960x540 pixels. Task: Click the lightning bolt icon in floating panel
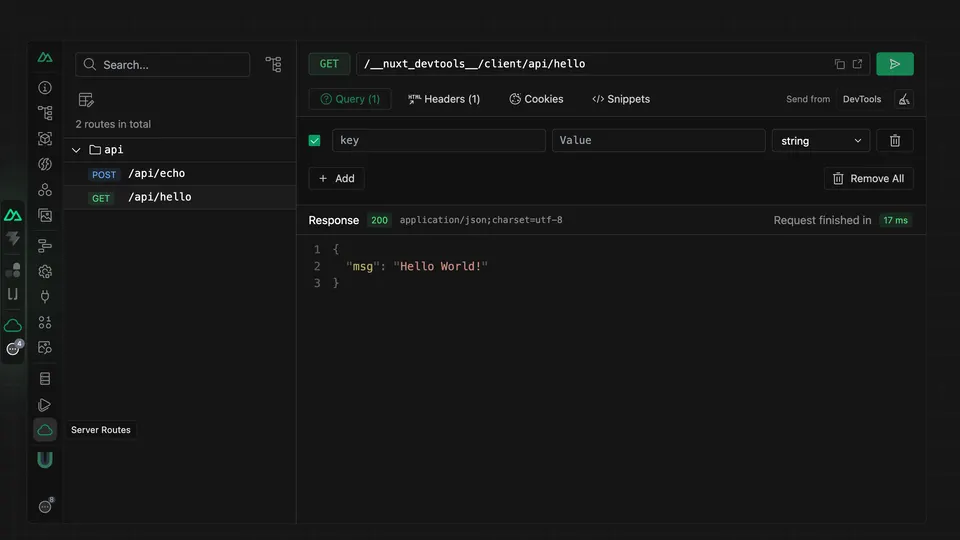(x=13, y=239)
